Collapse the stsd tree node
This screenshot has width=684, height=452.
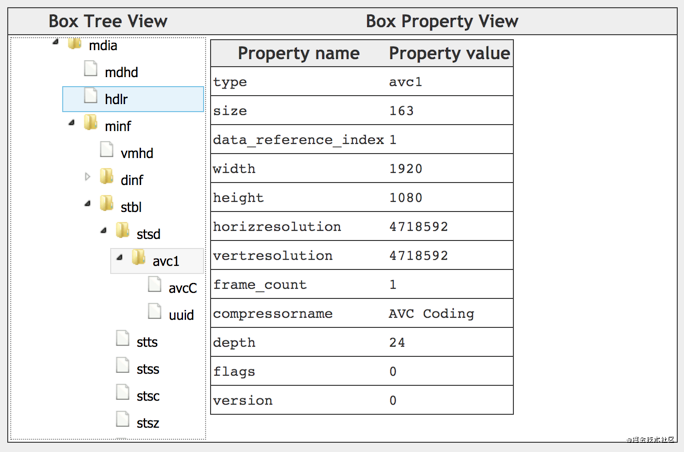pos(103,231)
